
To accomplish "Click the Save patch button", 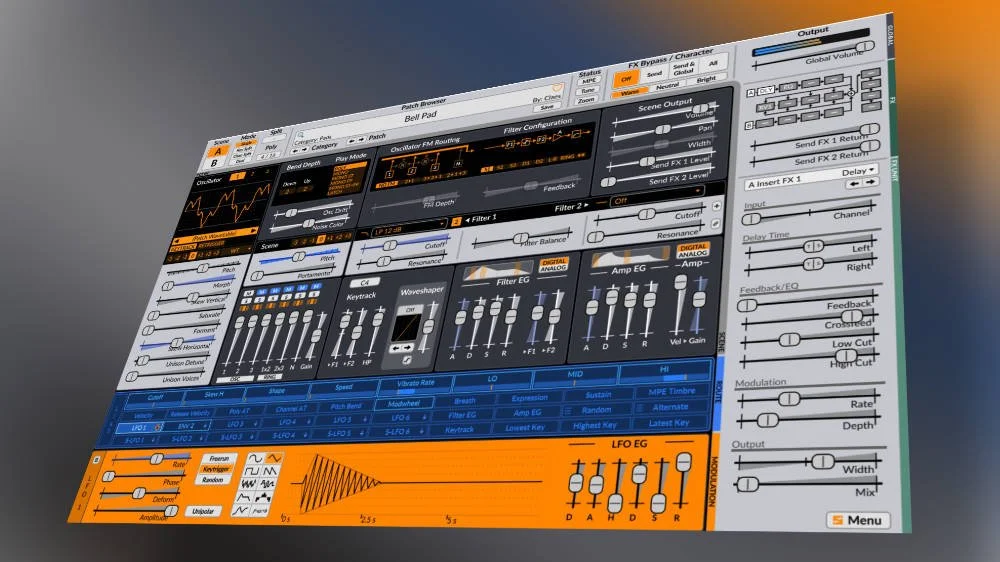I will 547,107.
